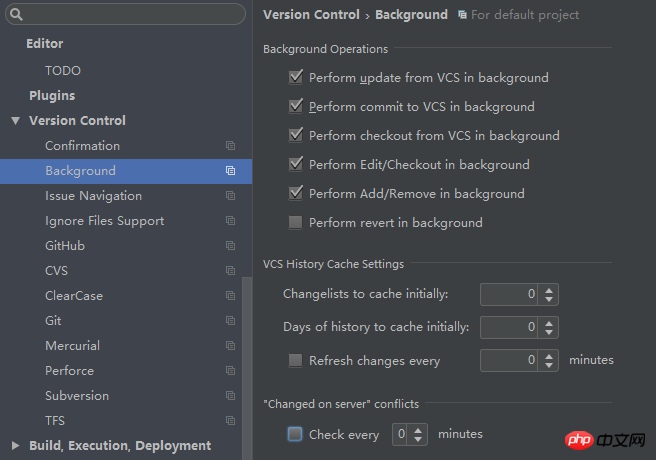Click project-level icon beside Subversion
656x460 pixels.
click(231, 396)
